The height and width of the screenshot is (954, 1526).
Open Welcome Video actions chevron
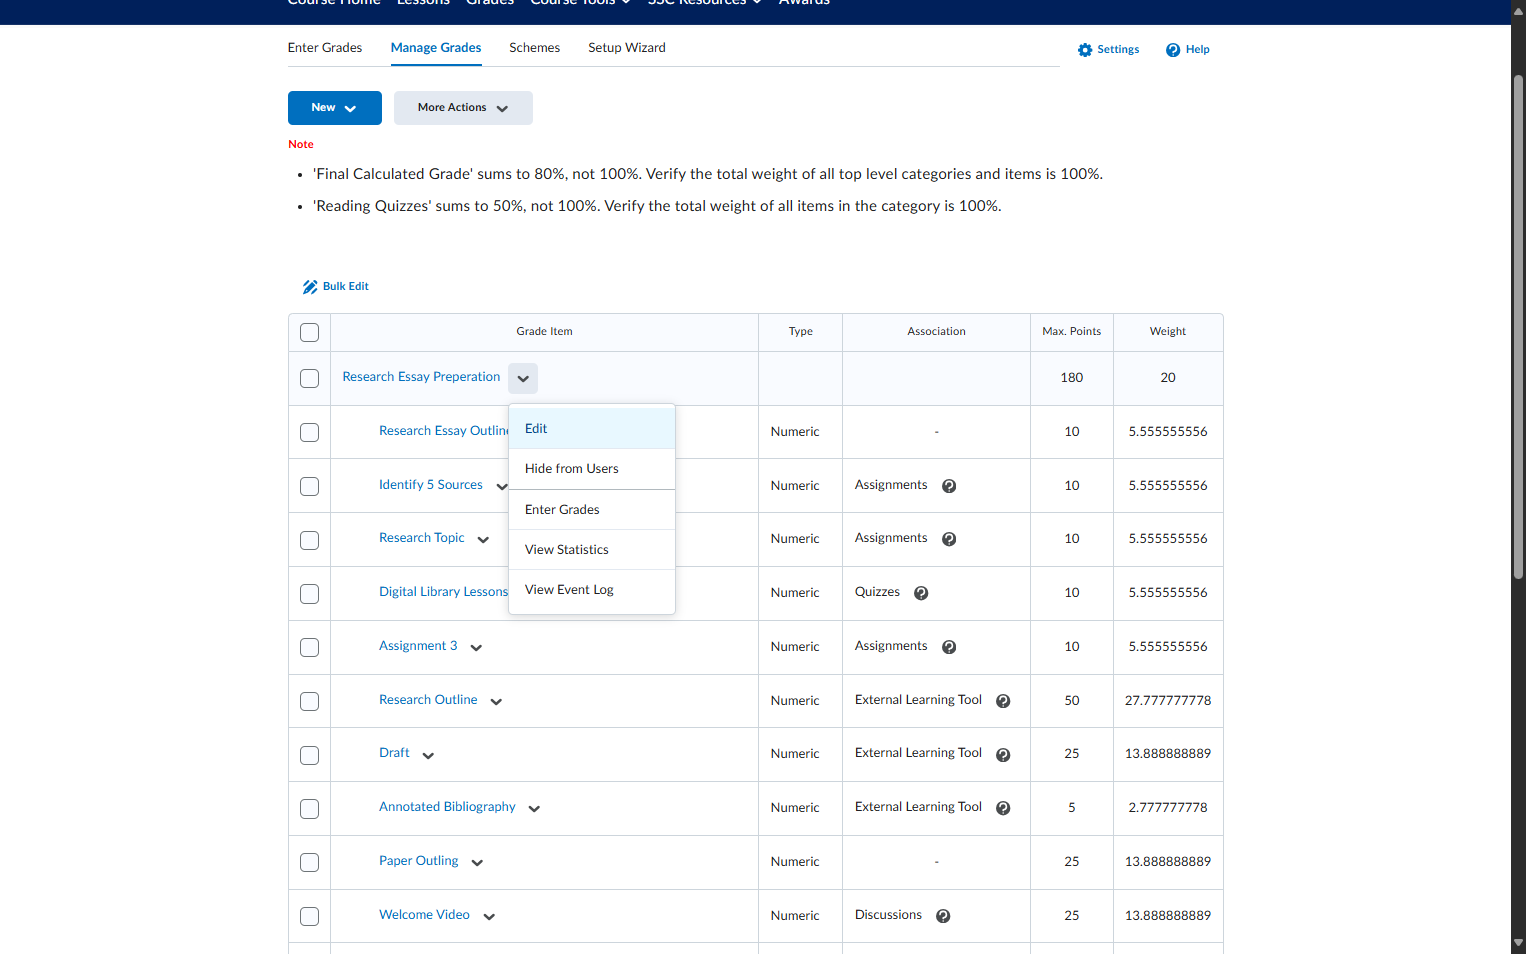point(489,917)
